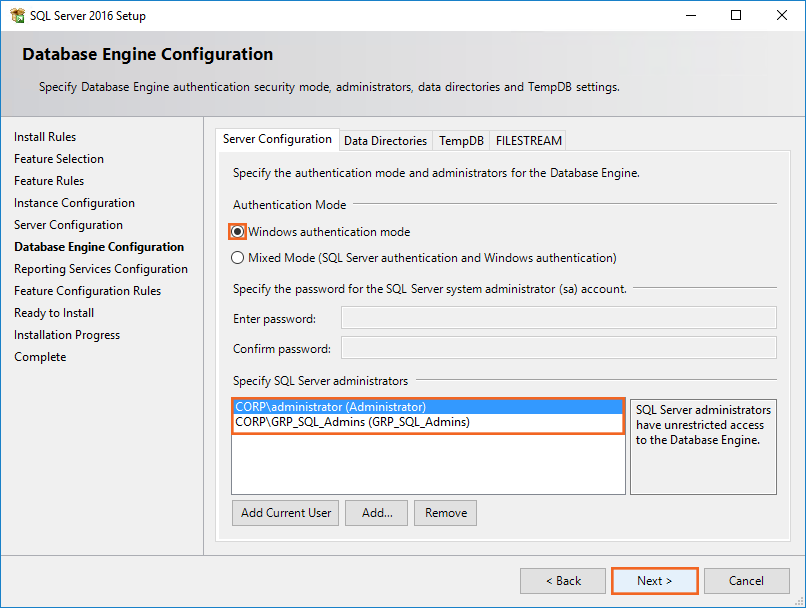Close the SQL Server 2016 Setup window

coord(782,15)
